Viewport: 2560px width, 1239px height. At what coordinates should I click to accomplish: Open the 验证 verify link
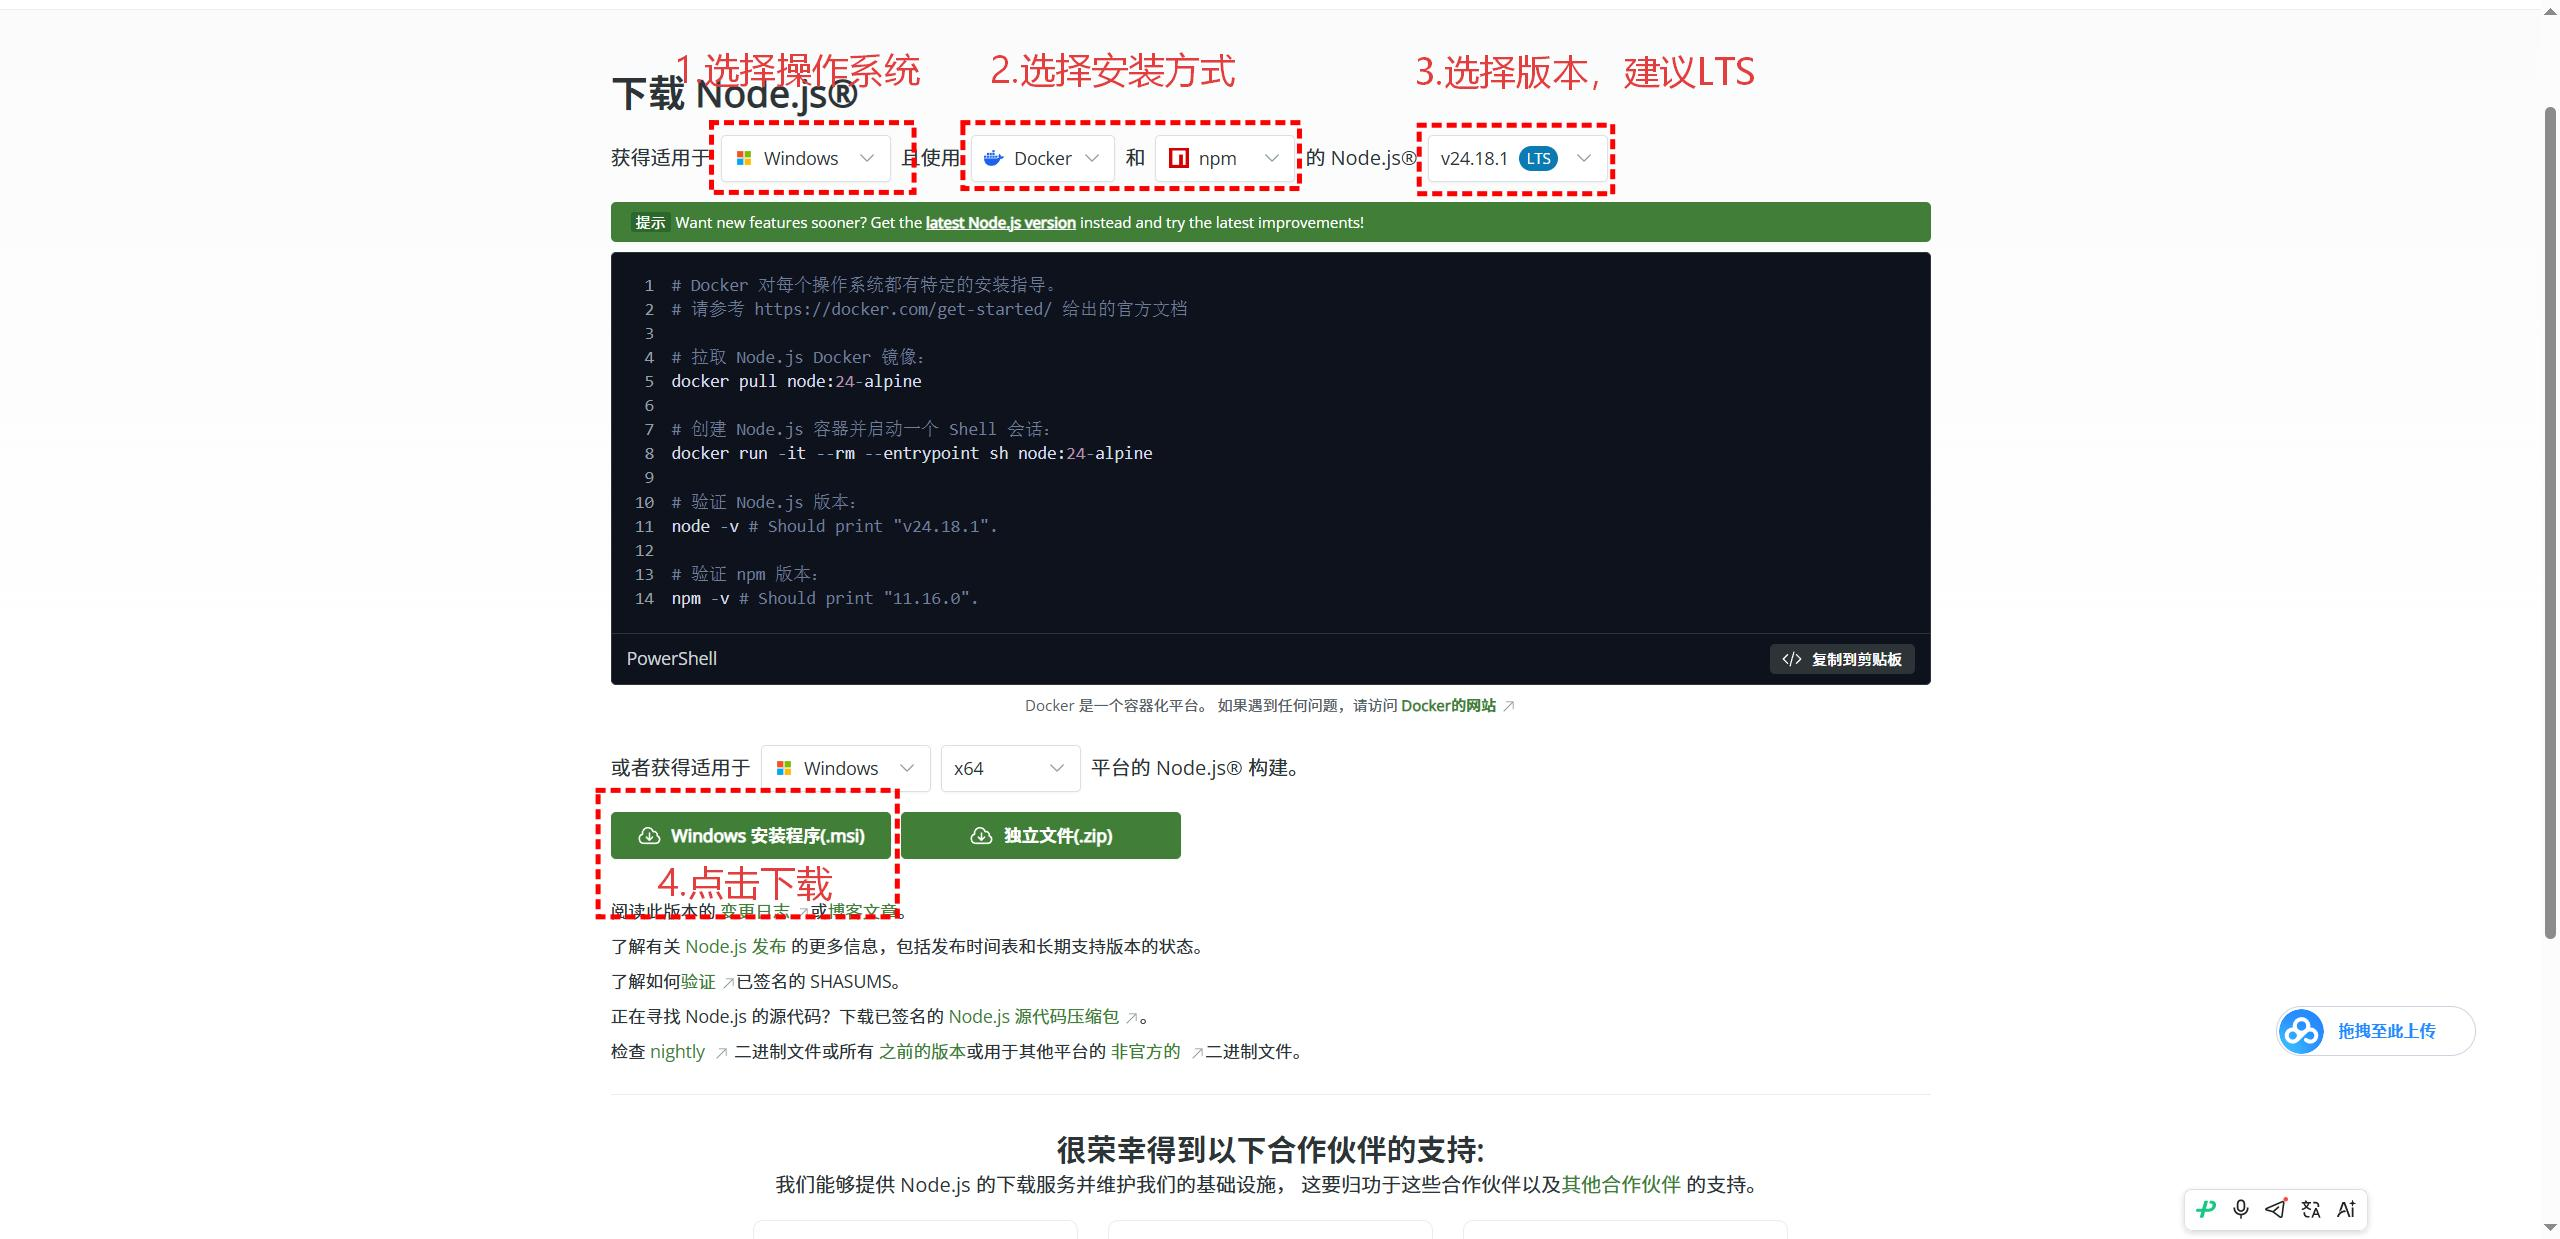(x=698, y=981)
